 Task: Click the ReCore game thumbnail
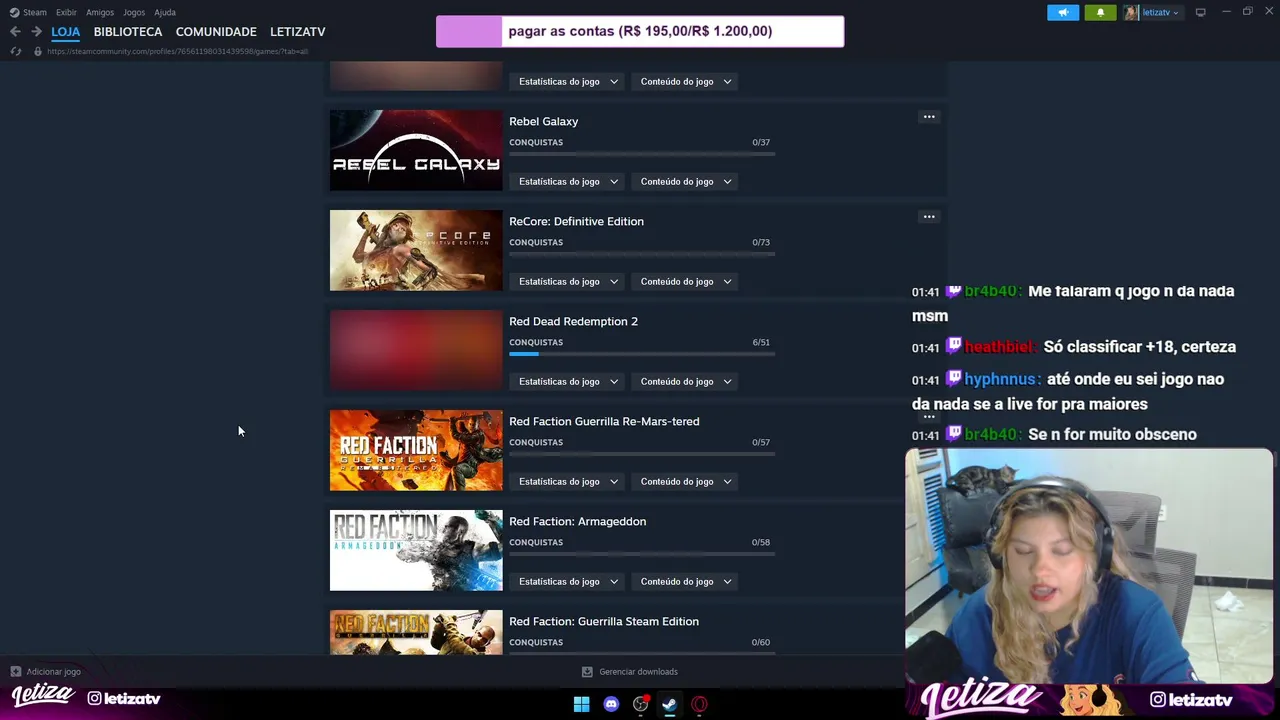pos(416,250)
